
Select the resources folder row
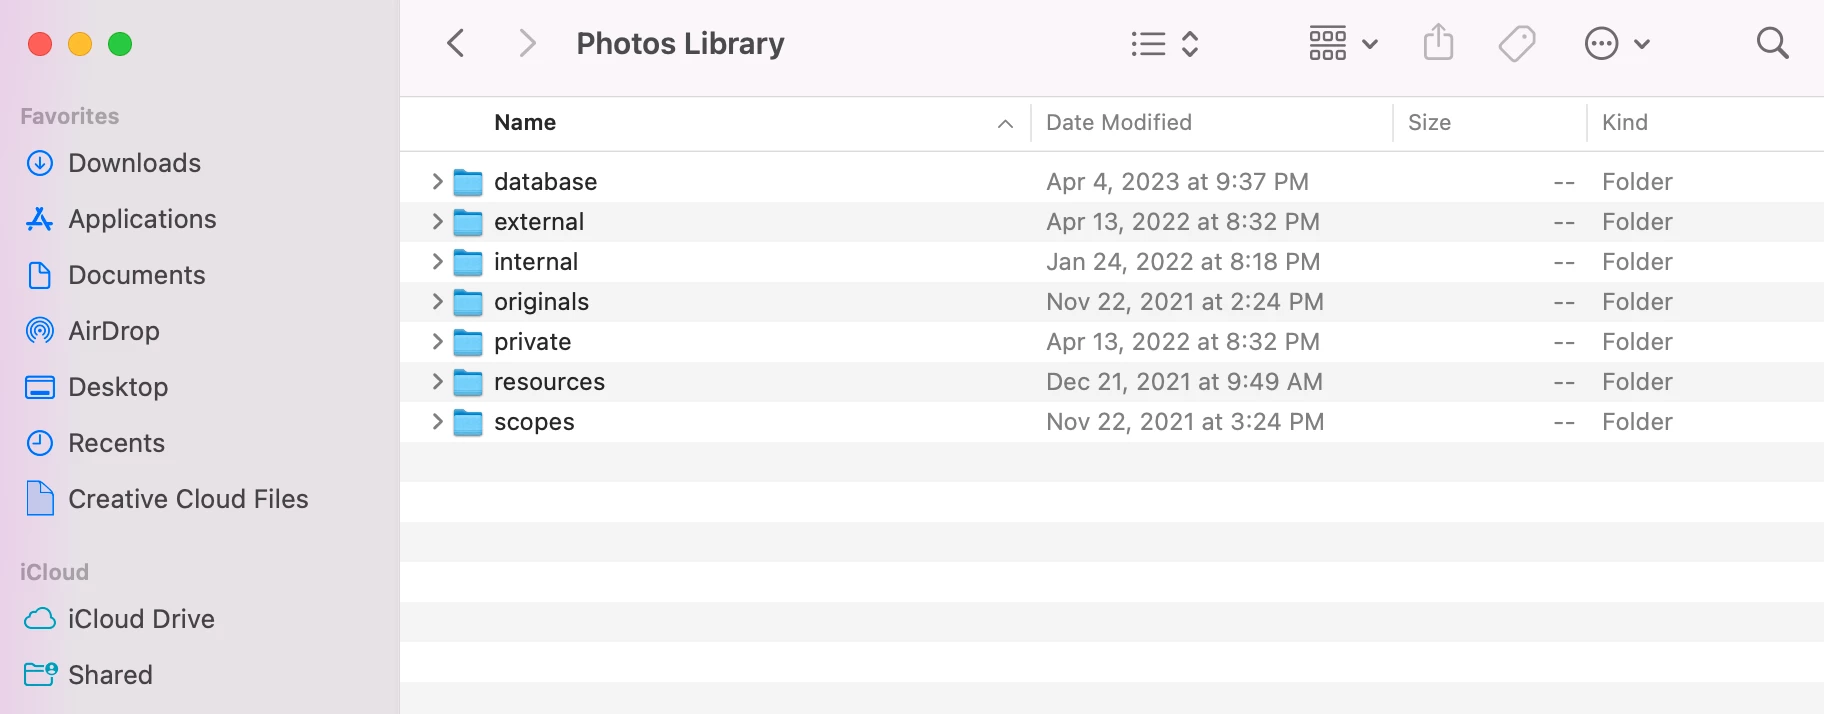[x=549, y=382]
